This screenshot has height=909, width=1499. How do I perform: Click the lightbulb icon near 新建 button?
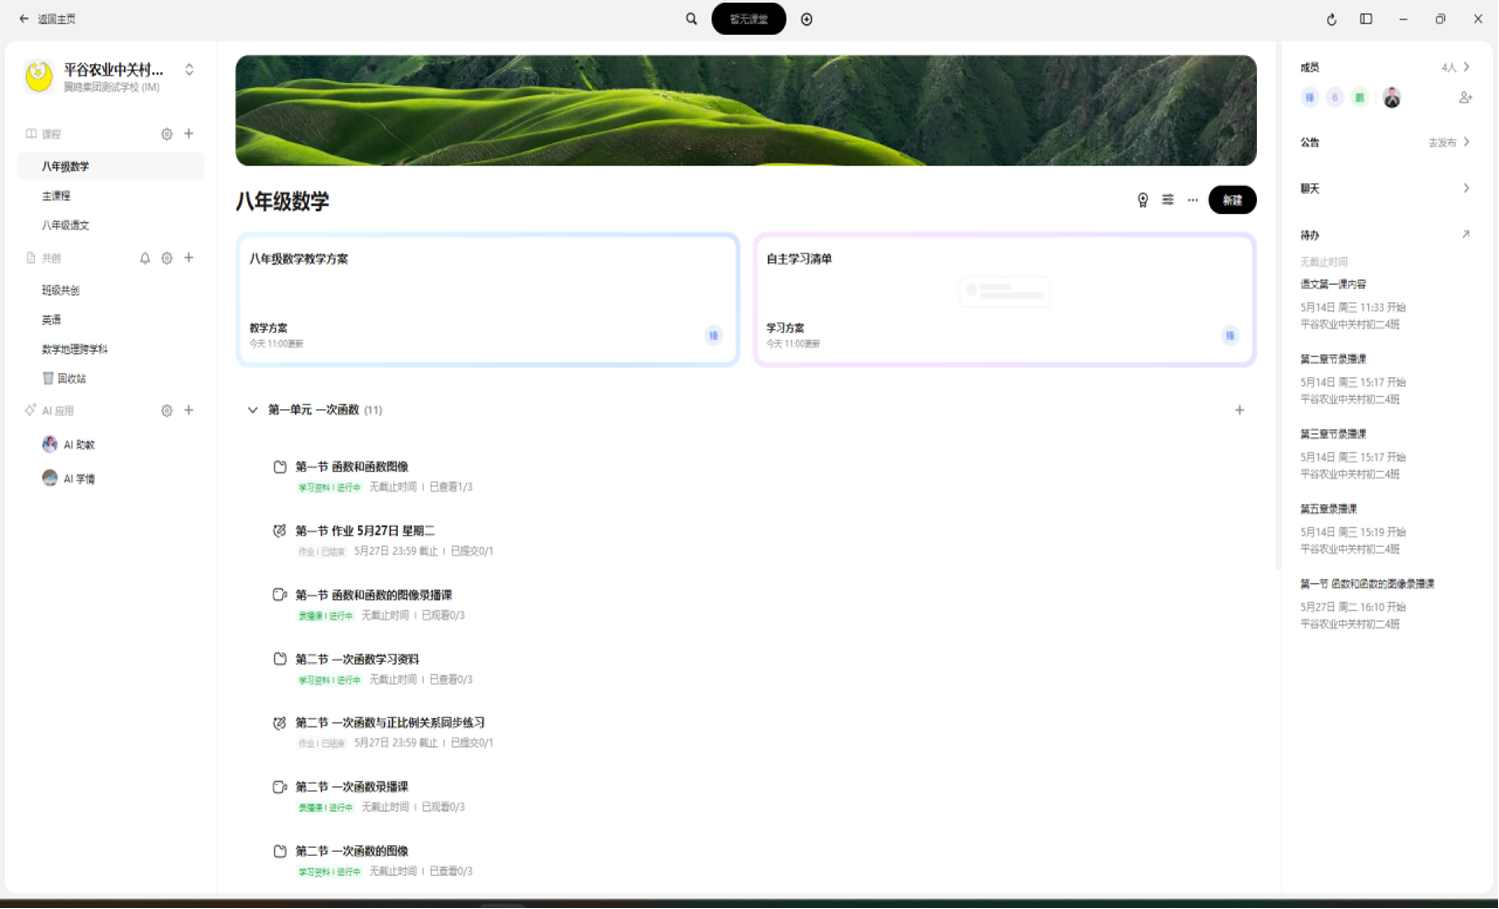[x=1143, y=200]
